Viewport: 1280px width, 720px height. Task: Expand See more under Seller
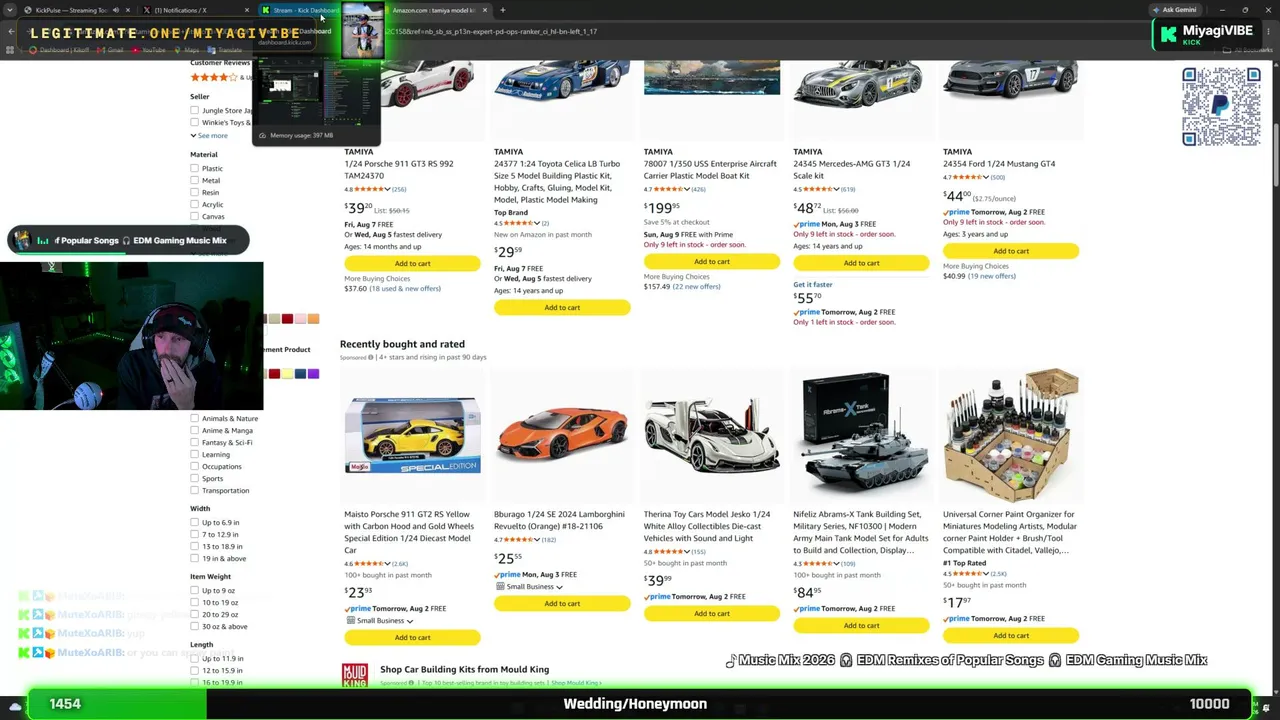click(209, 135)
